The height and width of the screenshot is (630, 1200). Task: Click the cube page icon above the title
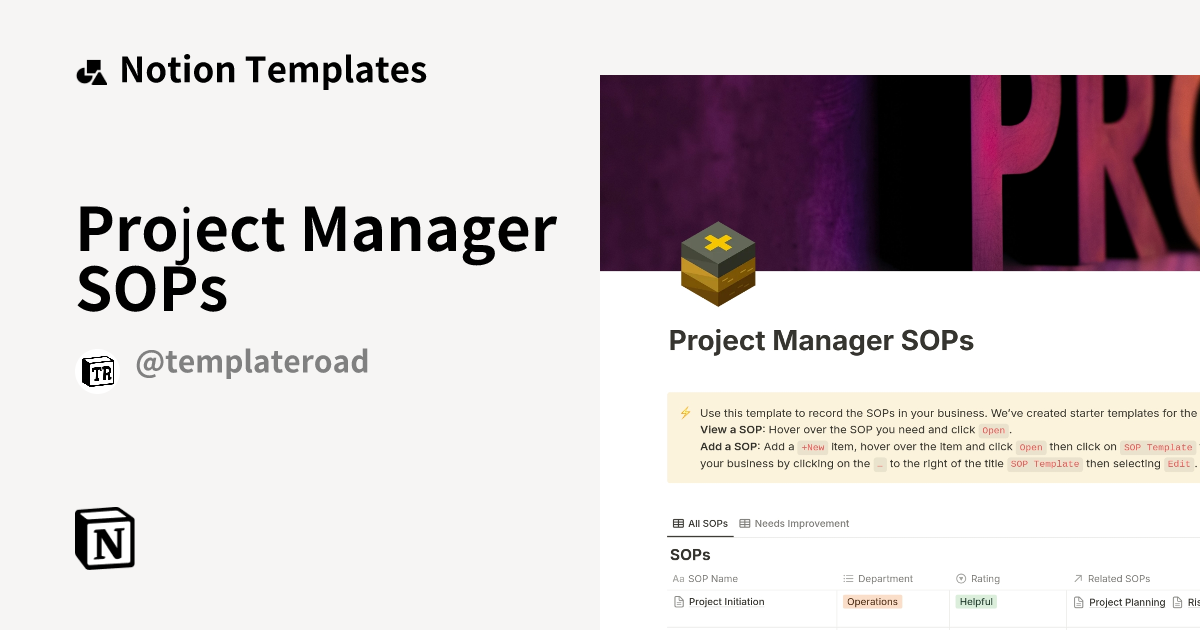[x=718, y=264]
